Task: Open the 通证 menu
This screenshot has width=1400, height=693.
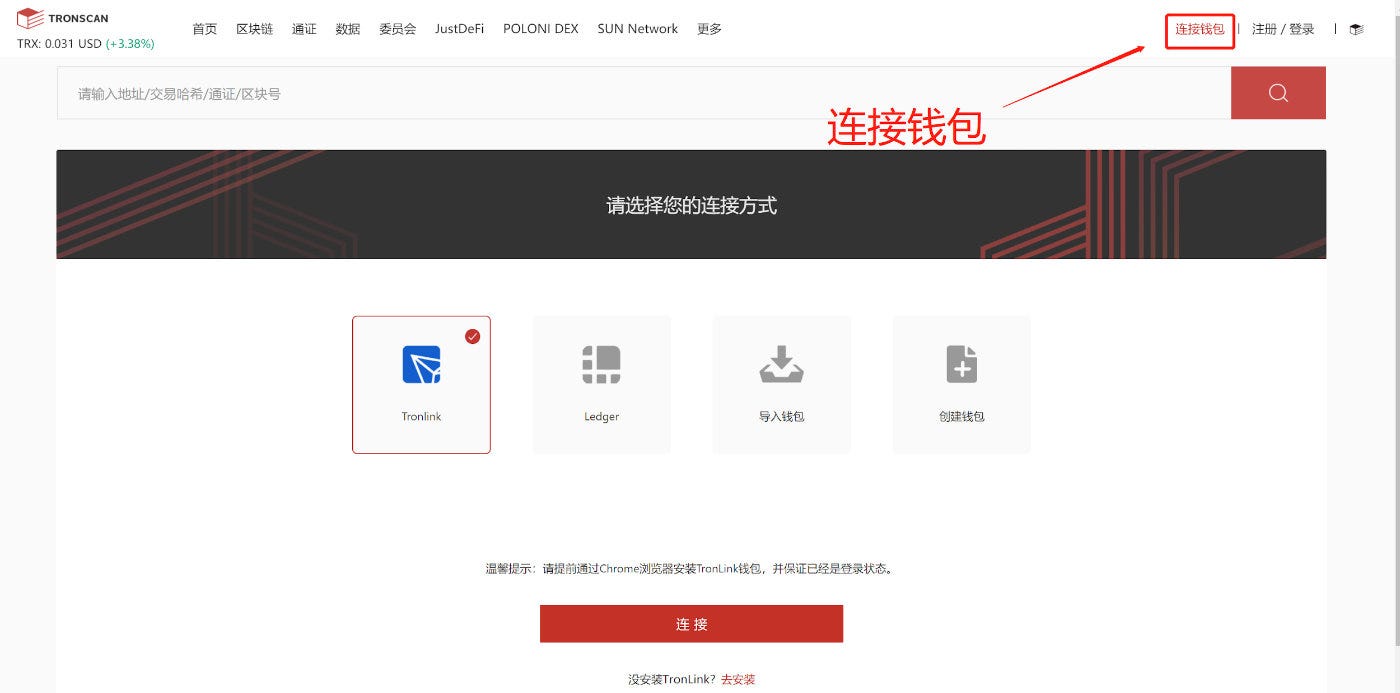Action: click(x=304, y=29)
